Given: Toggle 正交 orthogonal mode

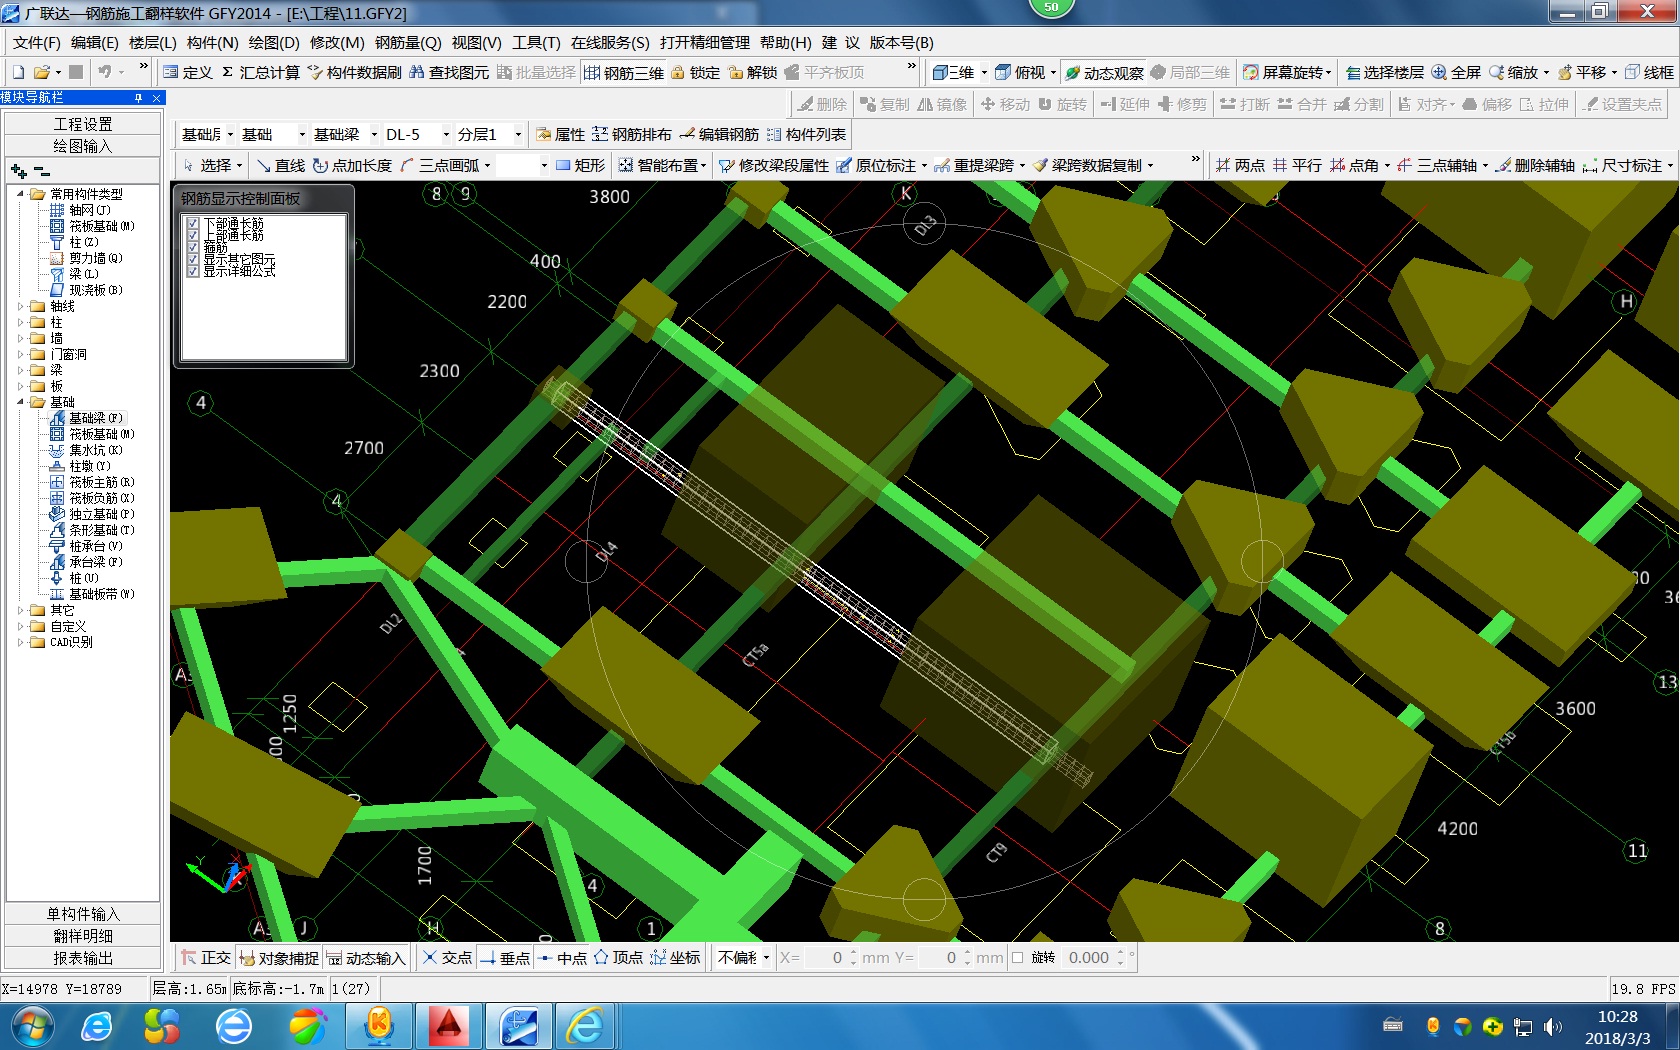Looking at the screenshot, I should click(x=205, y=957).
